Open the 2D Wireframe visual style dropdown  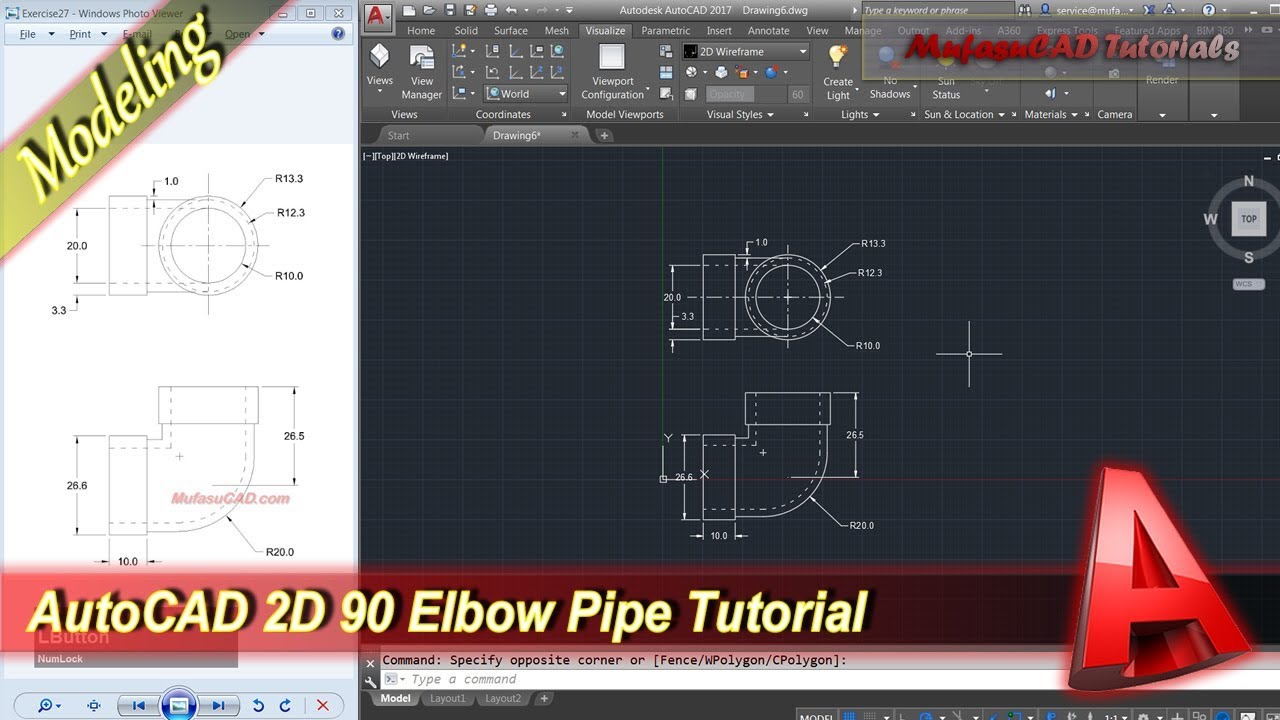[x=746, y=52]
